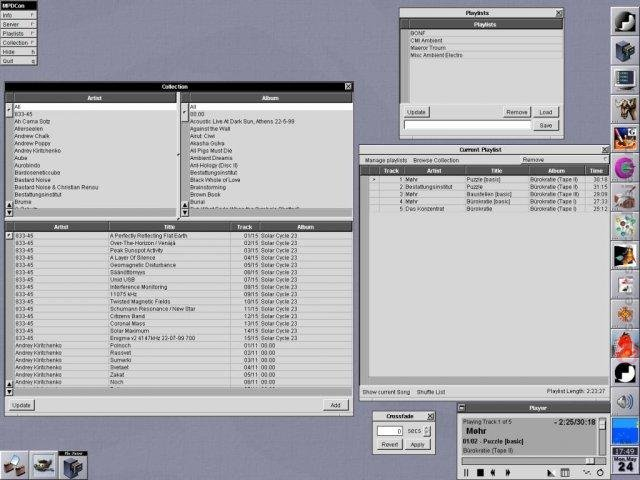This screenshot has width=640, height=480.
Task: Skip to the previous track in Player
Action: click(493, 472)
